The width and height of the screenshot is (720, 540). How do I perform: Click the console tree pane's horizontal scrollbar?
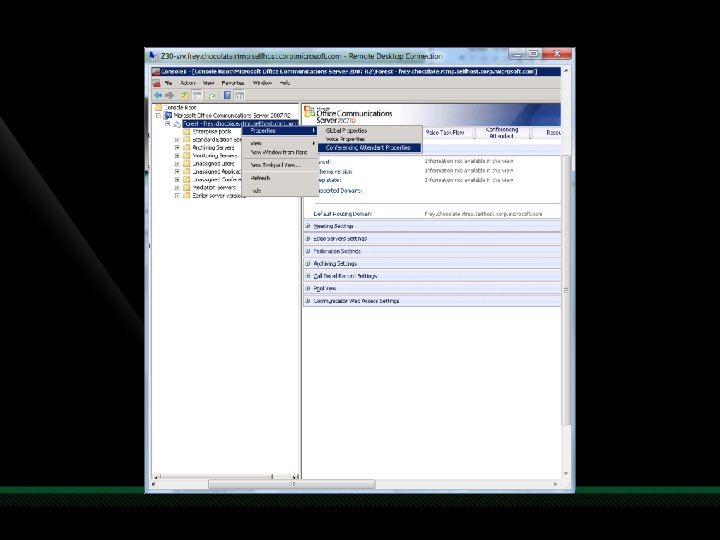(x=225, y=477)
